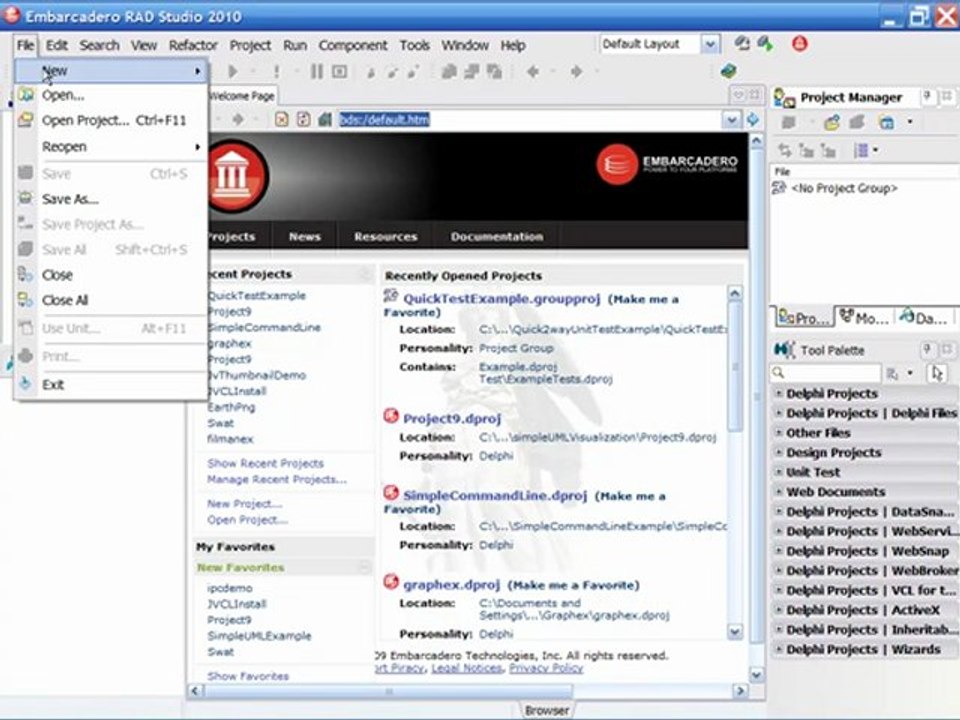
Task: Choose Open Project in File menu
Action: [x=111, y=121]
